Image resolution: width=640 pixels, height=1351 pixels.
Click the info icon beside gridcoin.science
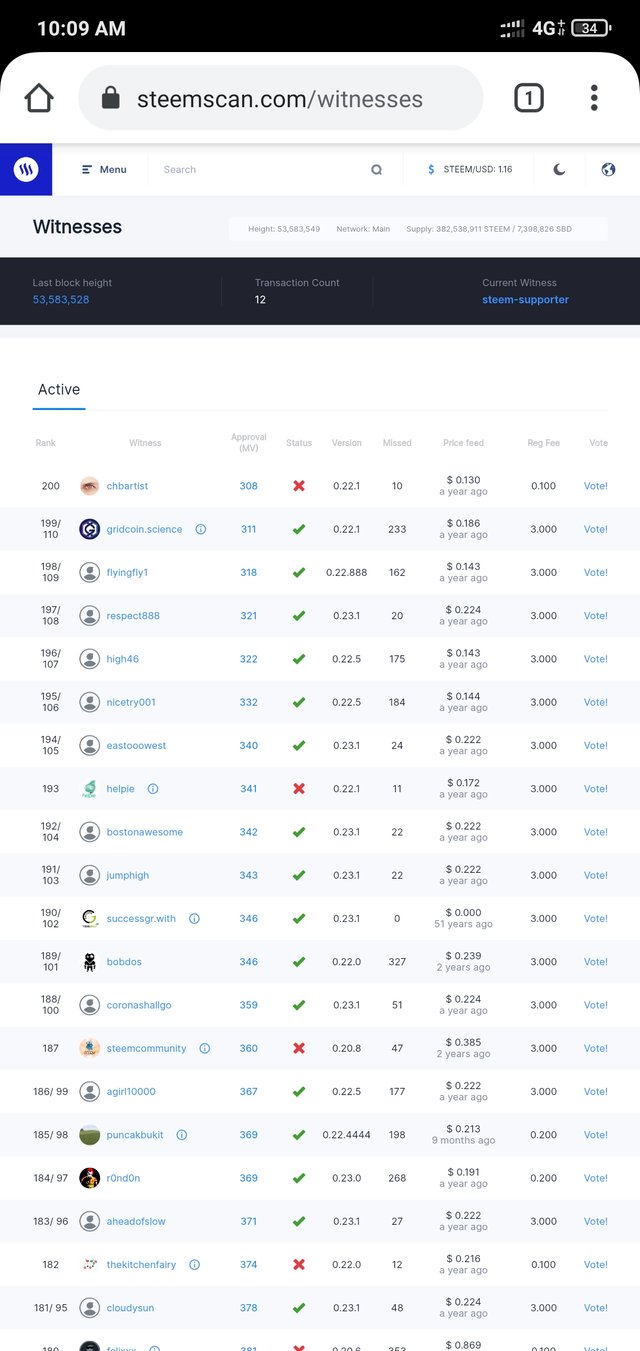tap(201, 529)
